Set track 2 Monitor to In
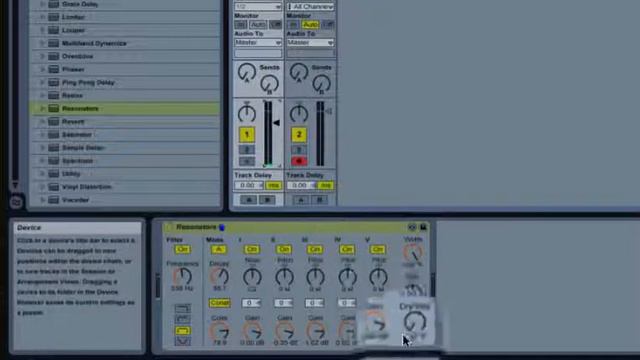The height and width of the screenshot is (360, 640). pyautogui.click(x=293, y=25)
